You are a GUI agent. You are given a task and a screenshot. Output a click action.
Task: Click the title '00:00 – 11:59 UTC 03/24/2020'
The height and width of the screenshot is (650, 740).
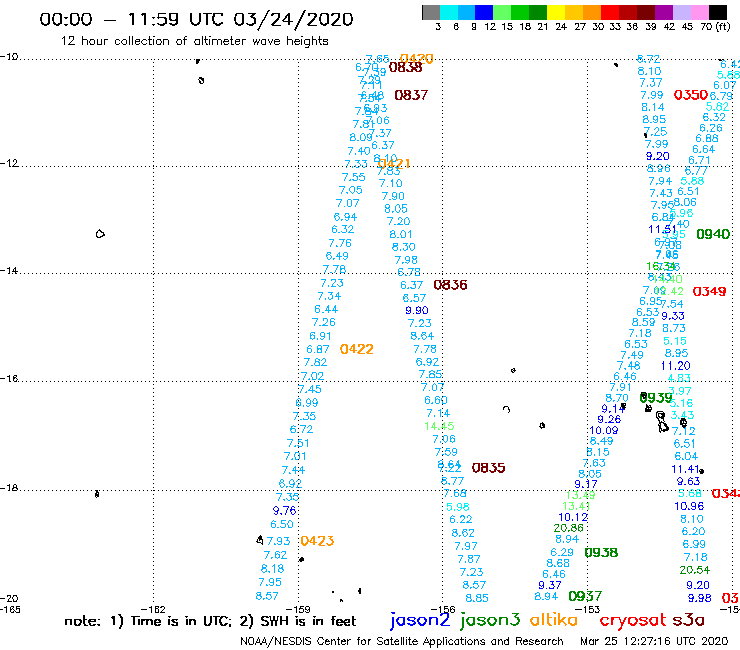click(x=196, y=19)
